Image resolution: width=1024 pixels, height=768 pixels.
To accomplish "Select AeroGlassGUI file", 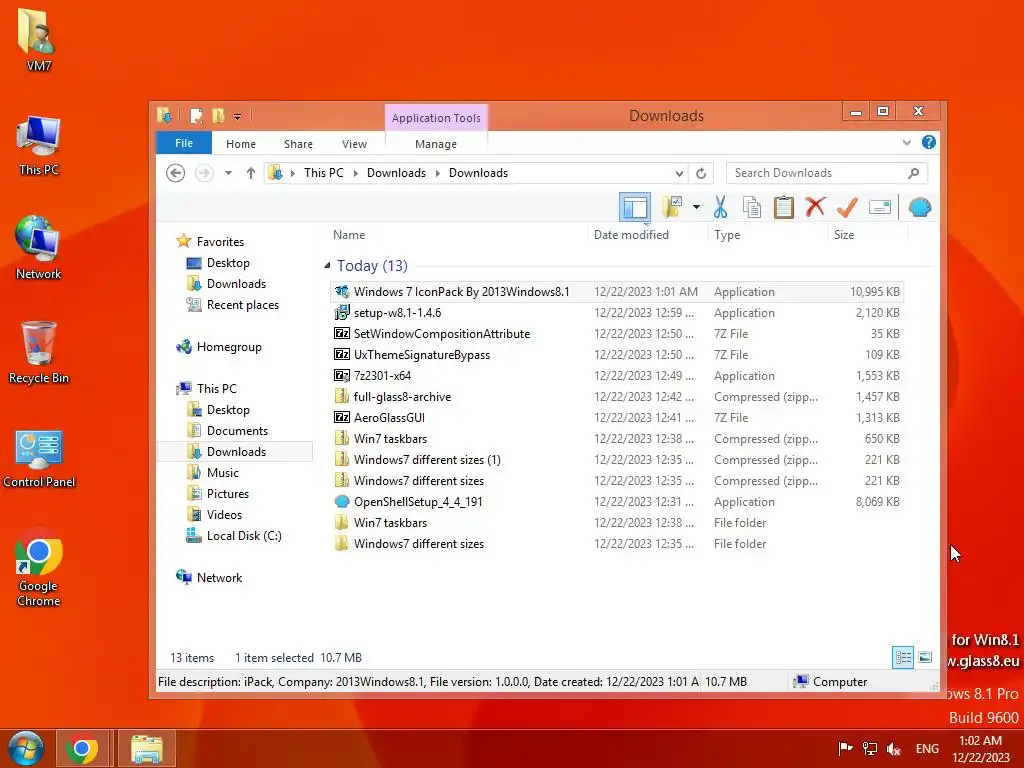I will pyautogui.click(x=617, y=417).
